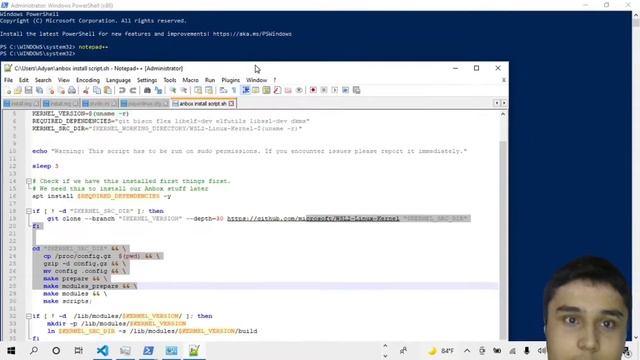Open the Run menu
This screenshot has width=640, height=360.
click(x=210, y=80)
